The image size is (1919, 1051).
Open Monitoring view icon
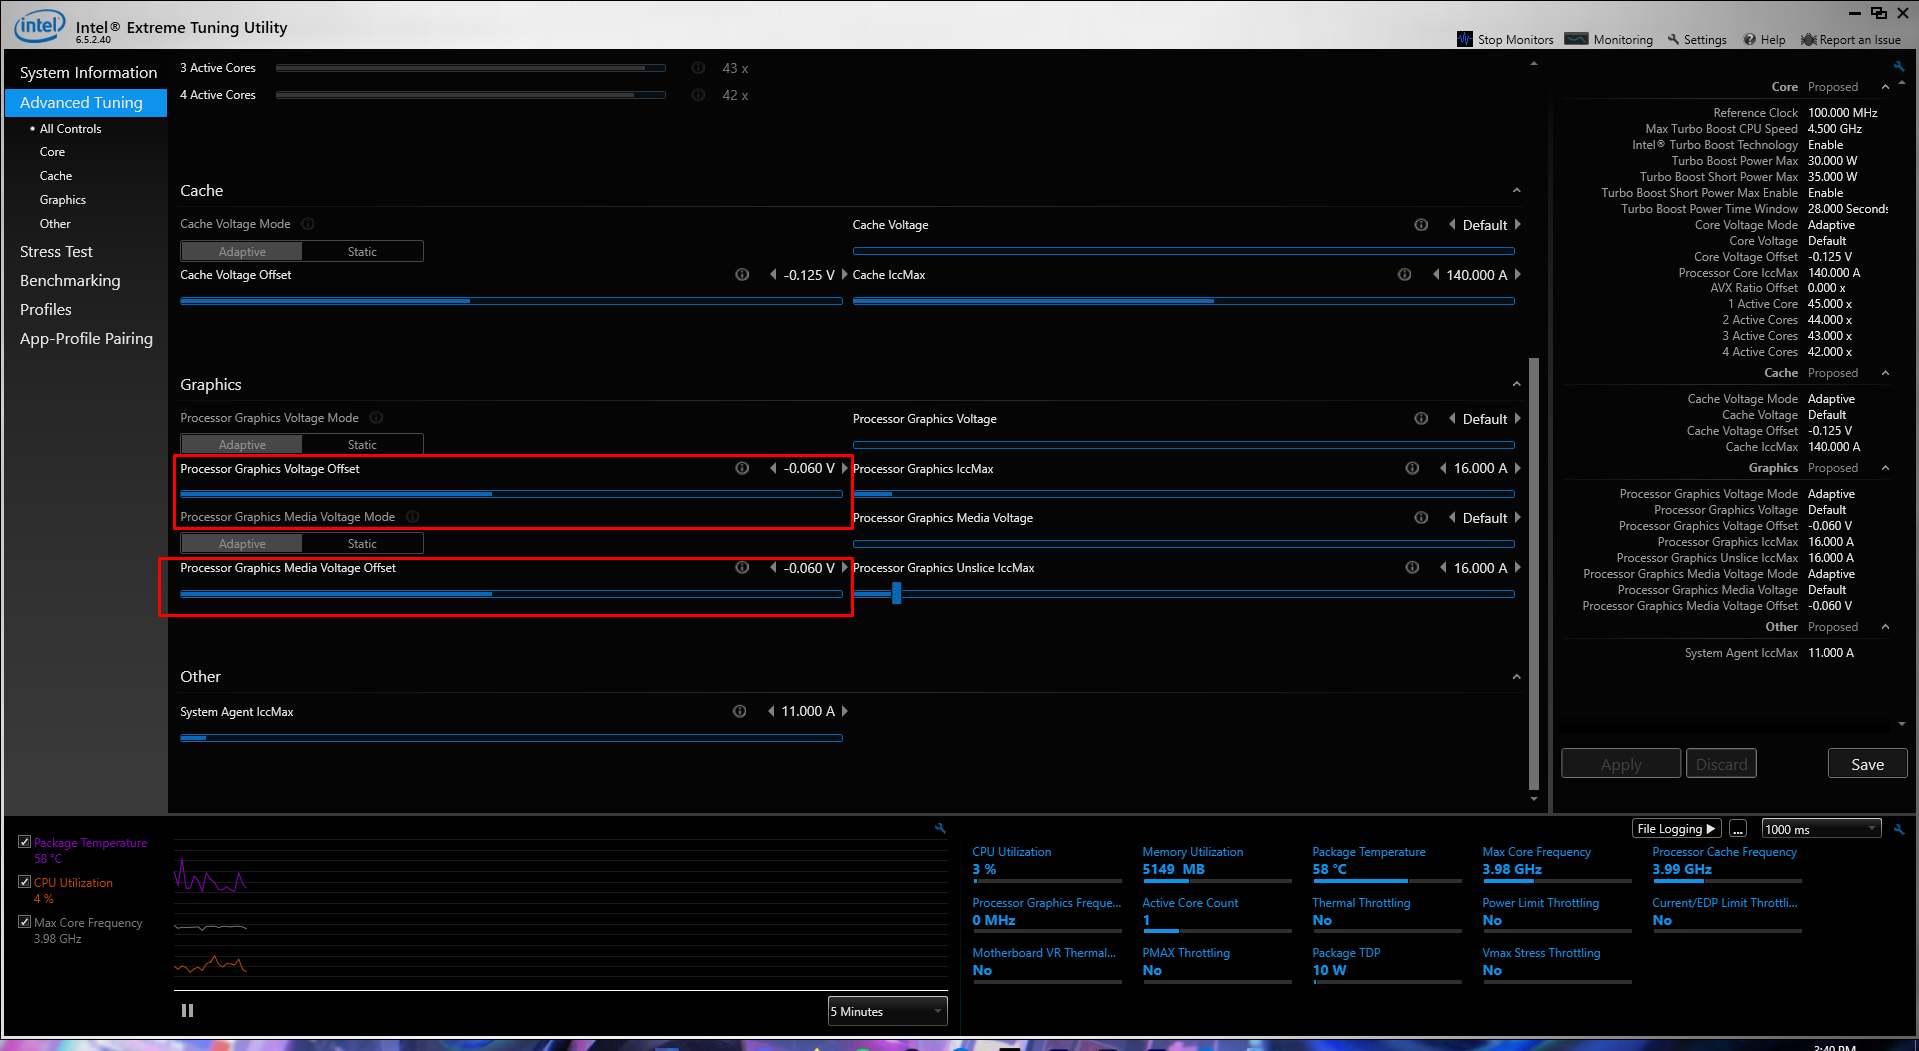pos(1576,39)
